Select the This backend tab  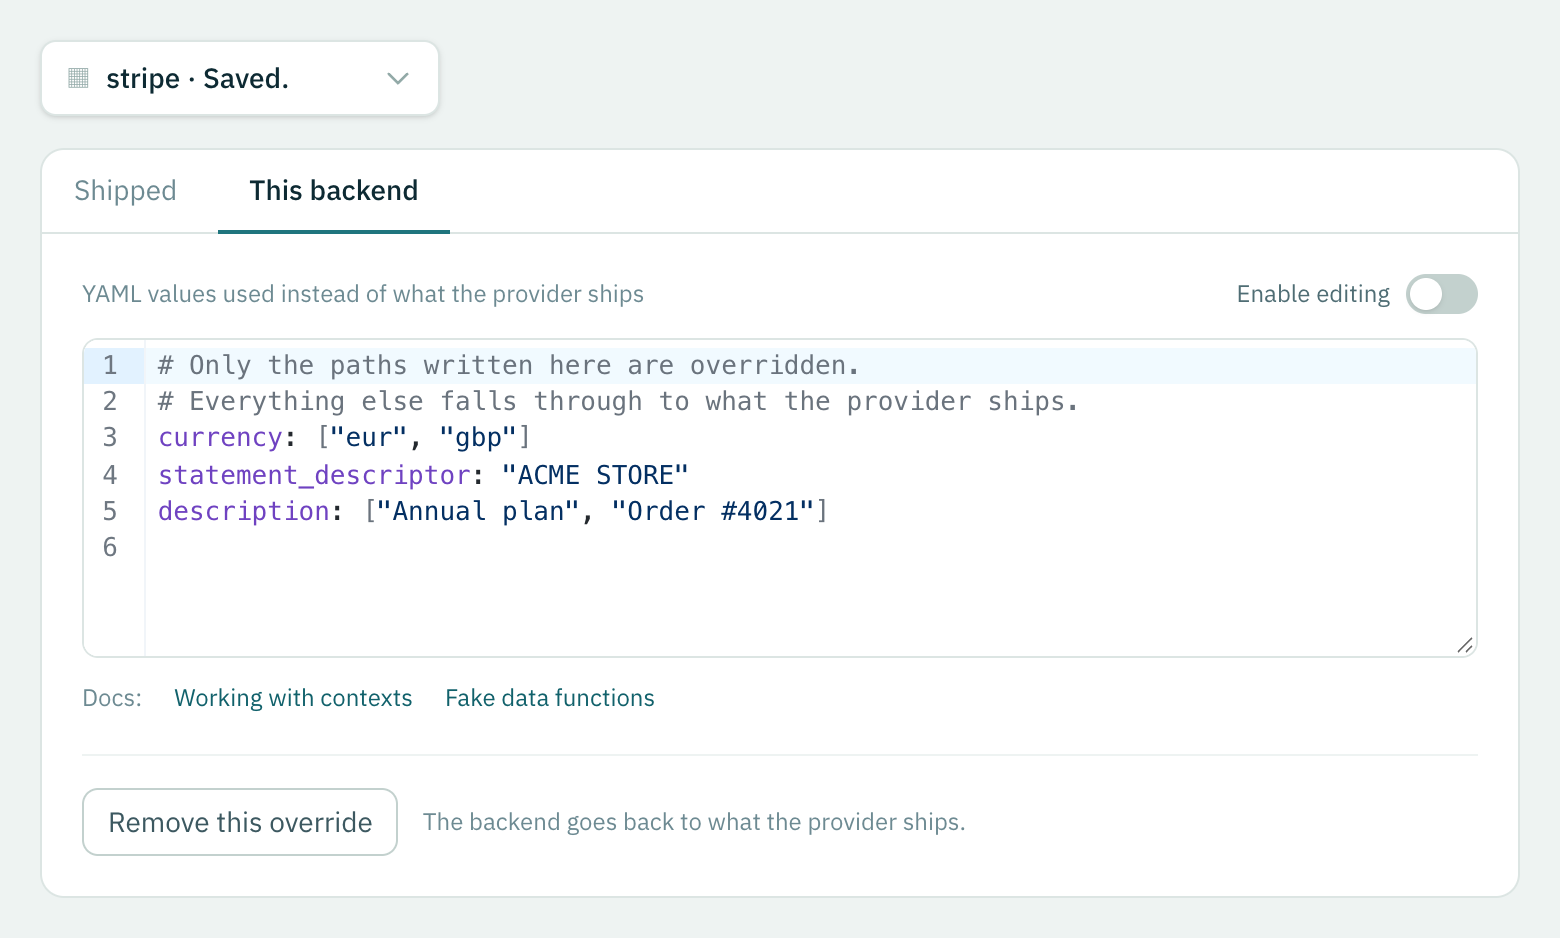point(334,191)
